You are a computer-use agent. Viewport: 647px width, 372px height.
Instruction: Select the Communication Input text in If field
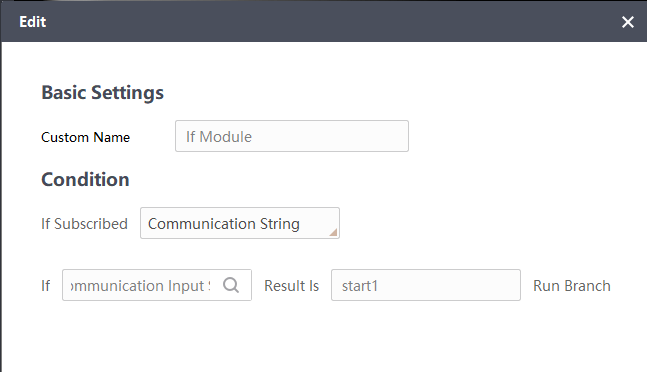point(140,285)
